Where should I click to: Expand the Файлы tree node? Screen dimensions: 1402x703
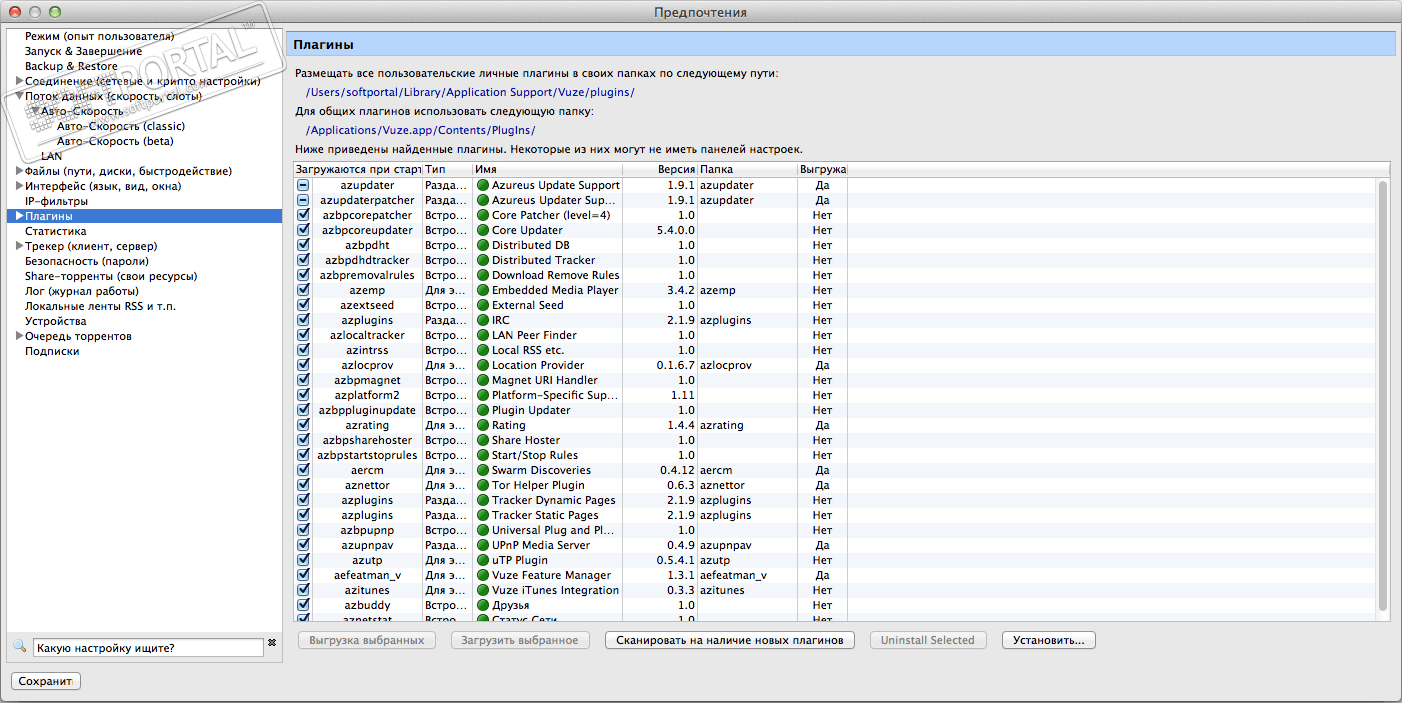click(19, 171)
